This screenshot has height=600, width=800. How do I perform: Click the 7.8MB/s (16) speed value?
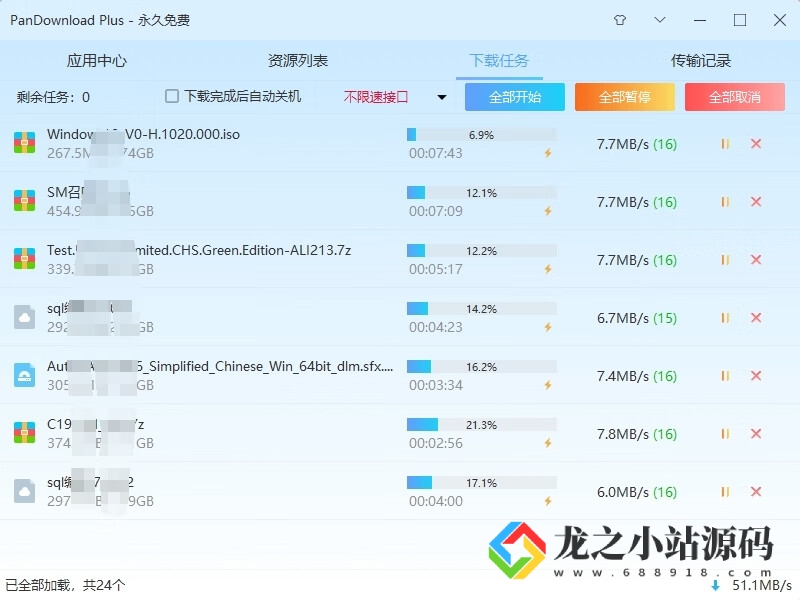[637, 434]
